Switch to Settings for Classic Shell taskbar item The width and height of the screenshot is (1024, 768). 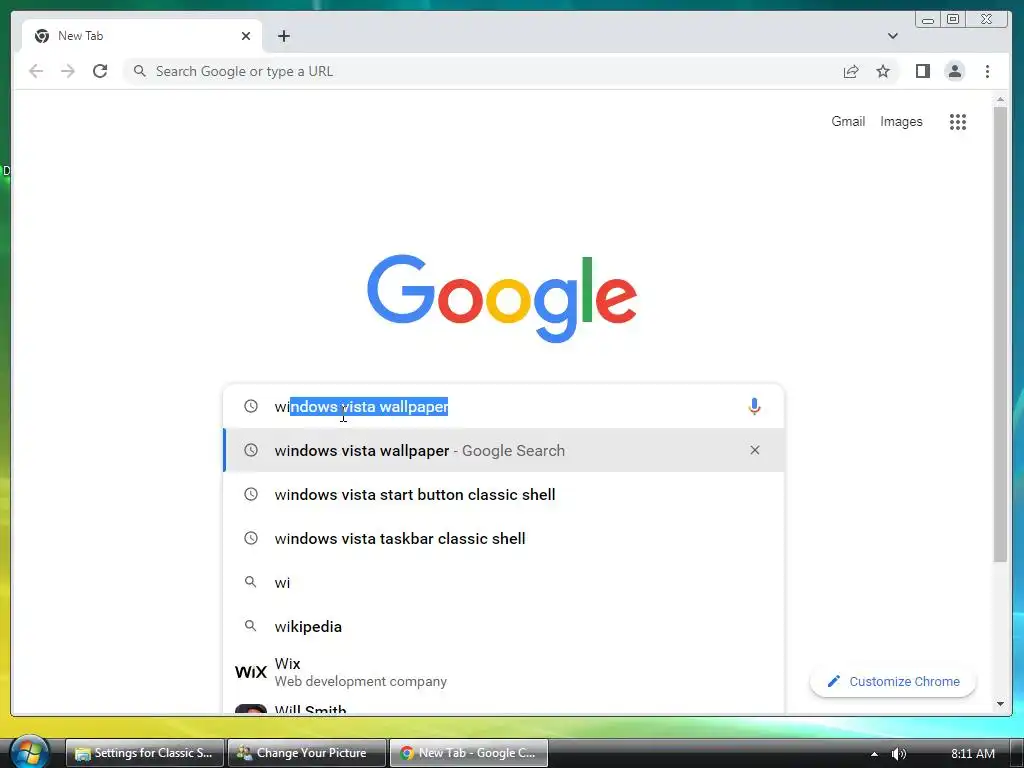145,753
